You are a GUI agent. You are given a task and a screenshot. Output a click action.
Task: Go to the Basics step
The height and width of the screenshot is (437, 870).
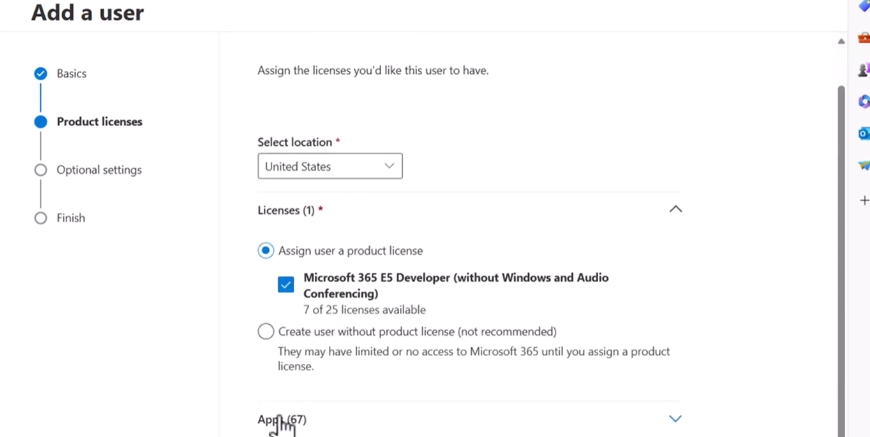coord(71,74)
